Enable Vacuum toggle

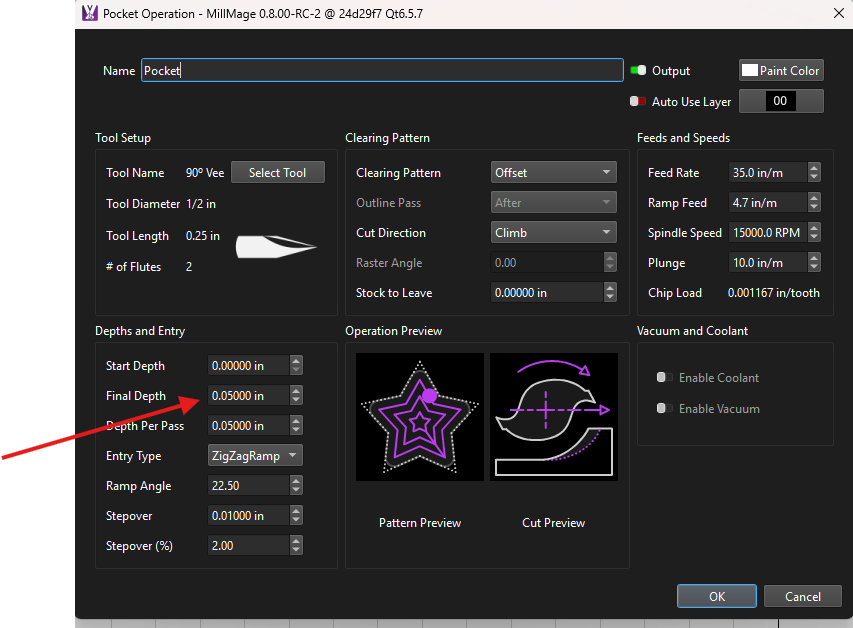(664, 408)
